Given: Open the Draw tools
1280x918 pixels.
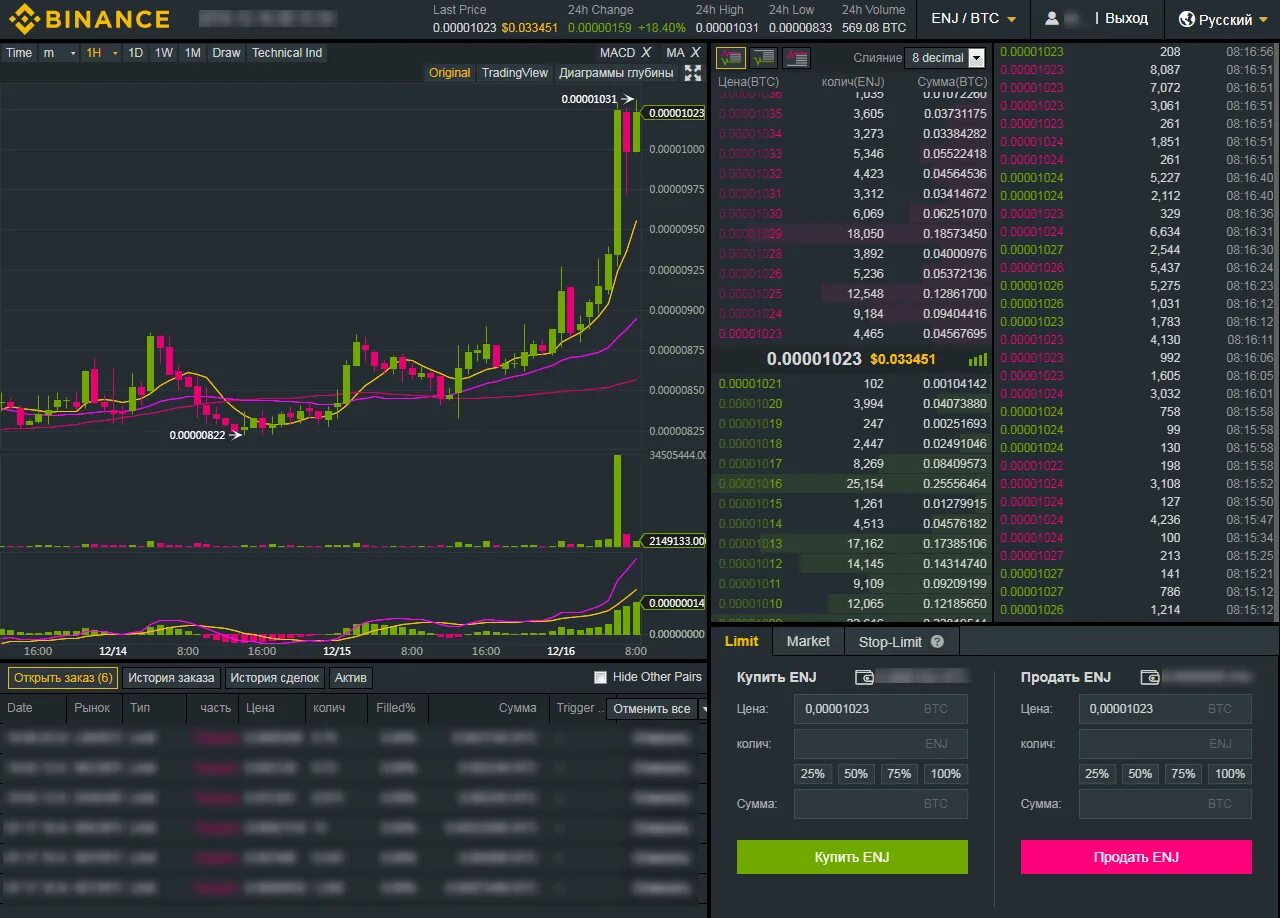Looking at the screenshot, I should [226, 53].
